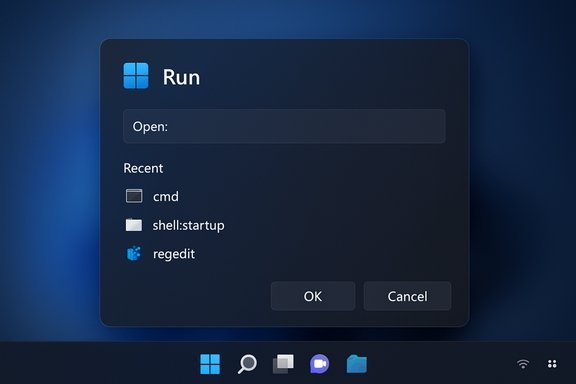Click the four-dot tray icon

(x=552, y=364)
